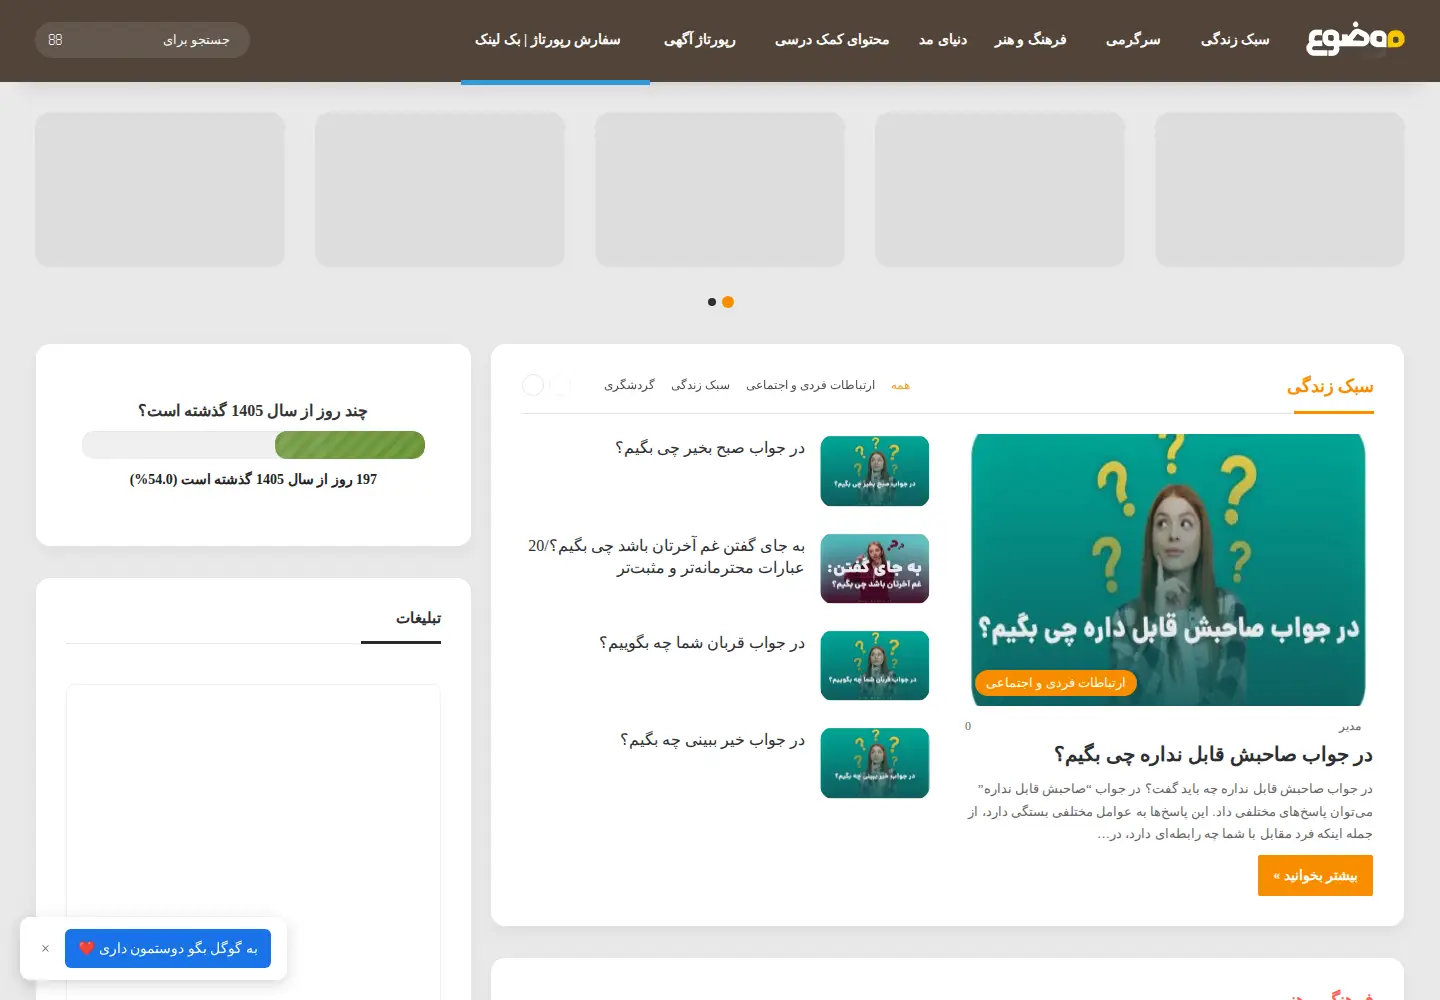Open article در جواب صبح بخیر چی بگیم؟
The width and height of the screenshot is (1440, 1000).
pos(710,448)
